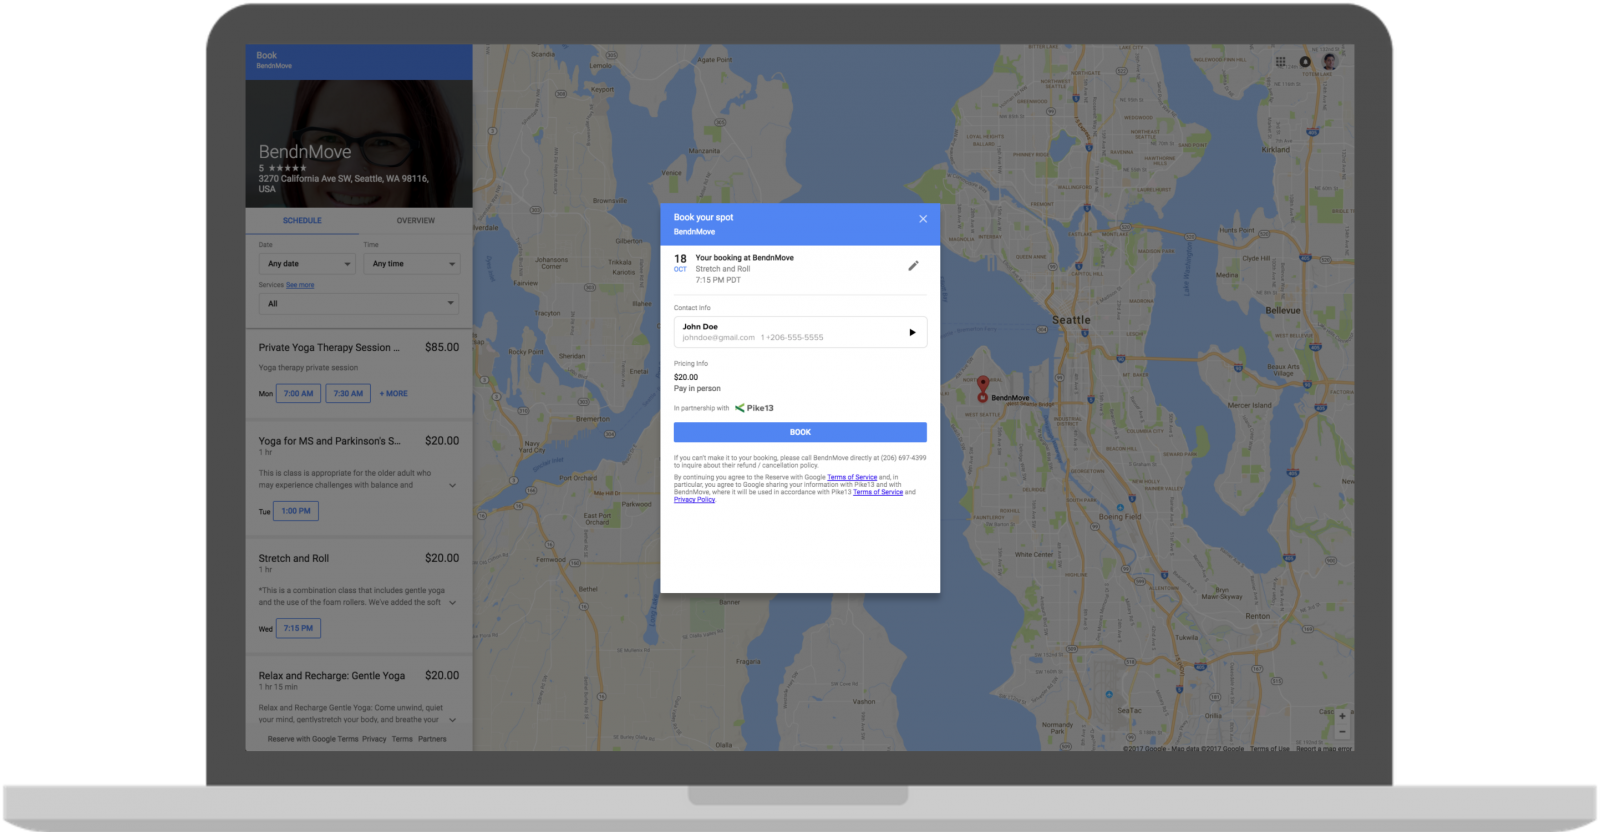This screenshot has height=832, width=1600.
Task: Select the 1:00 PM Tuesday time slot
Action: pyautogui.click(x=296, y=511)
